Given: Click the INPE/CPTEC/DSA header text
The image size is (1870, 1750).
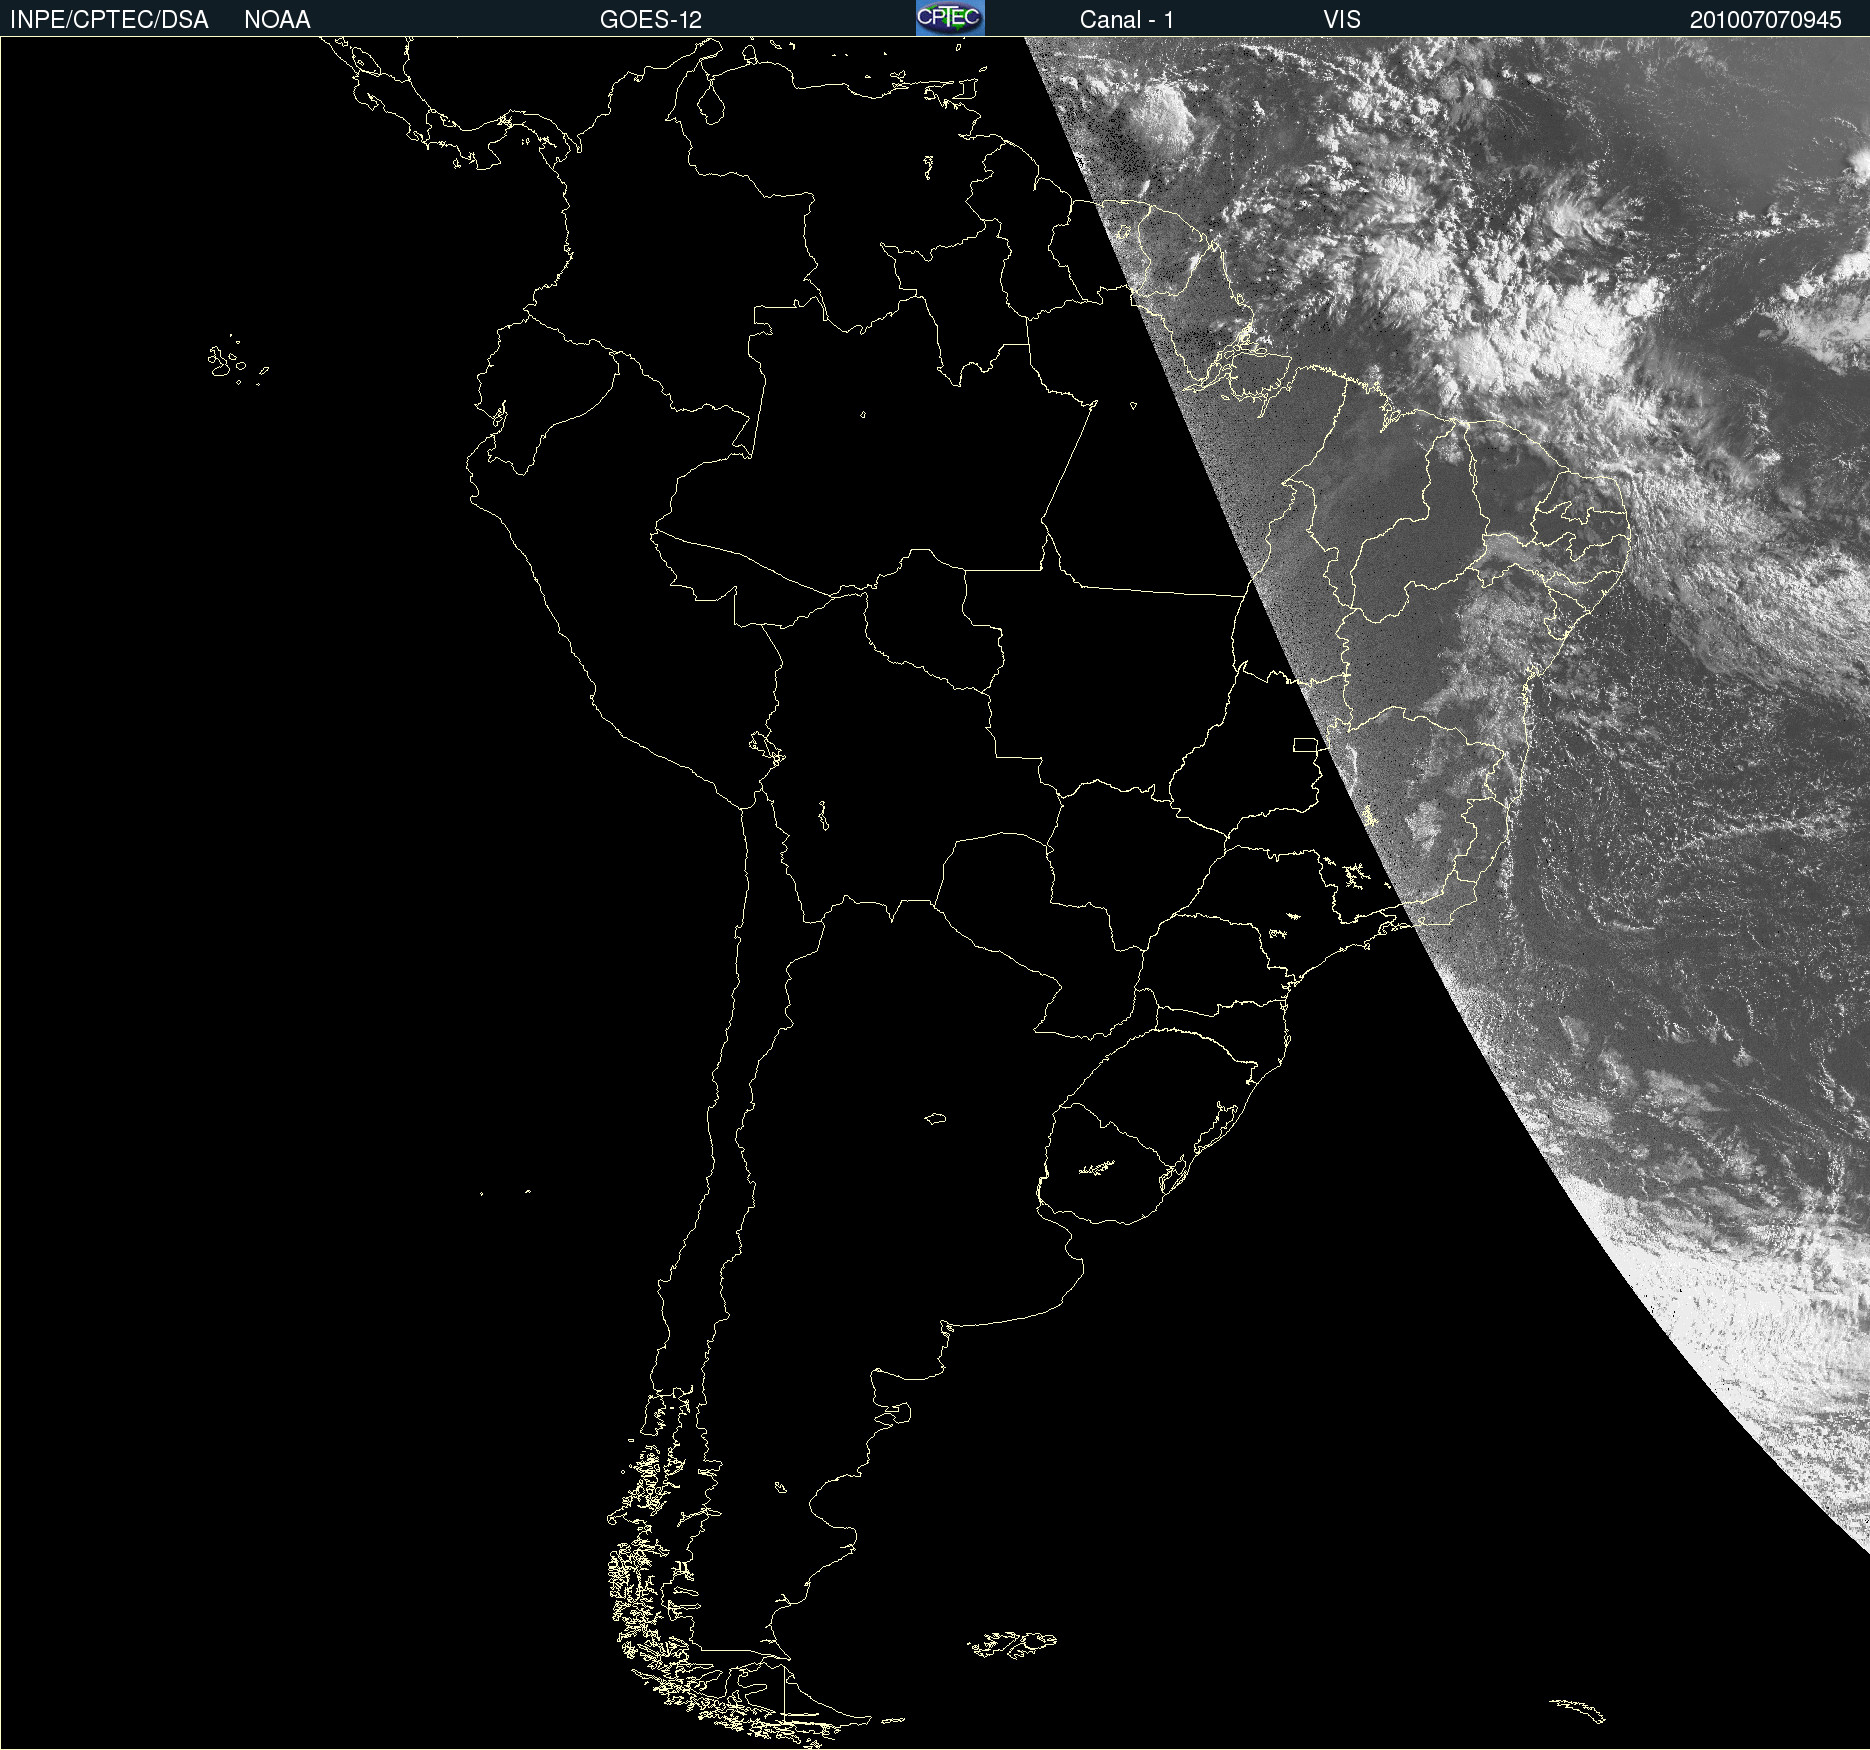Looking at the screenshot, I should click(x=109, y=20).
